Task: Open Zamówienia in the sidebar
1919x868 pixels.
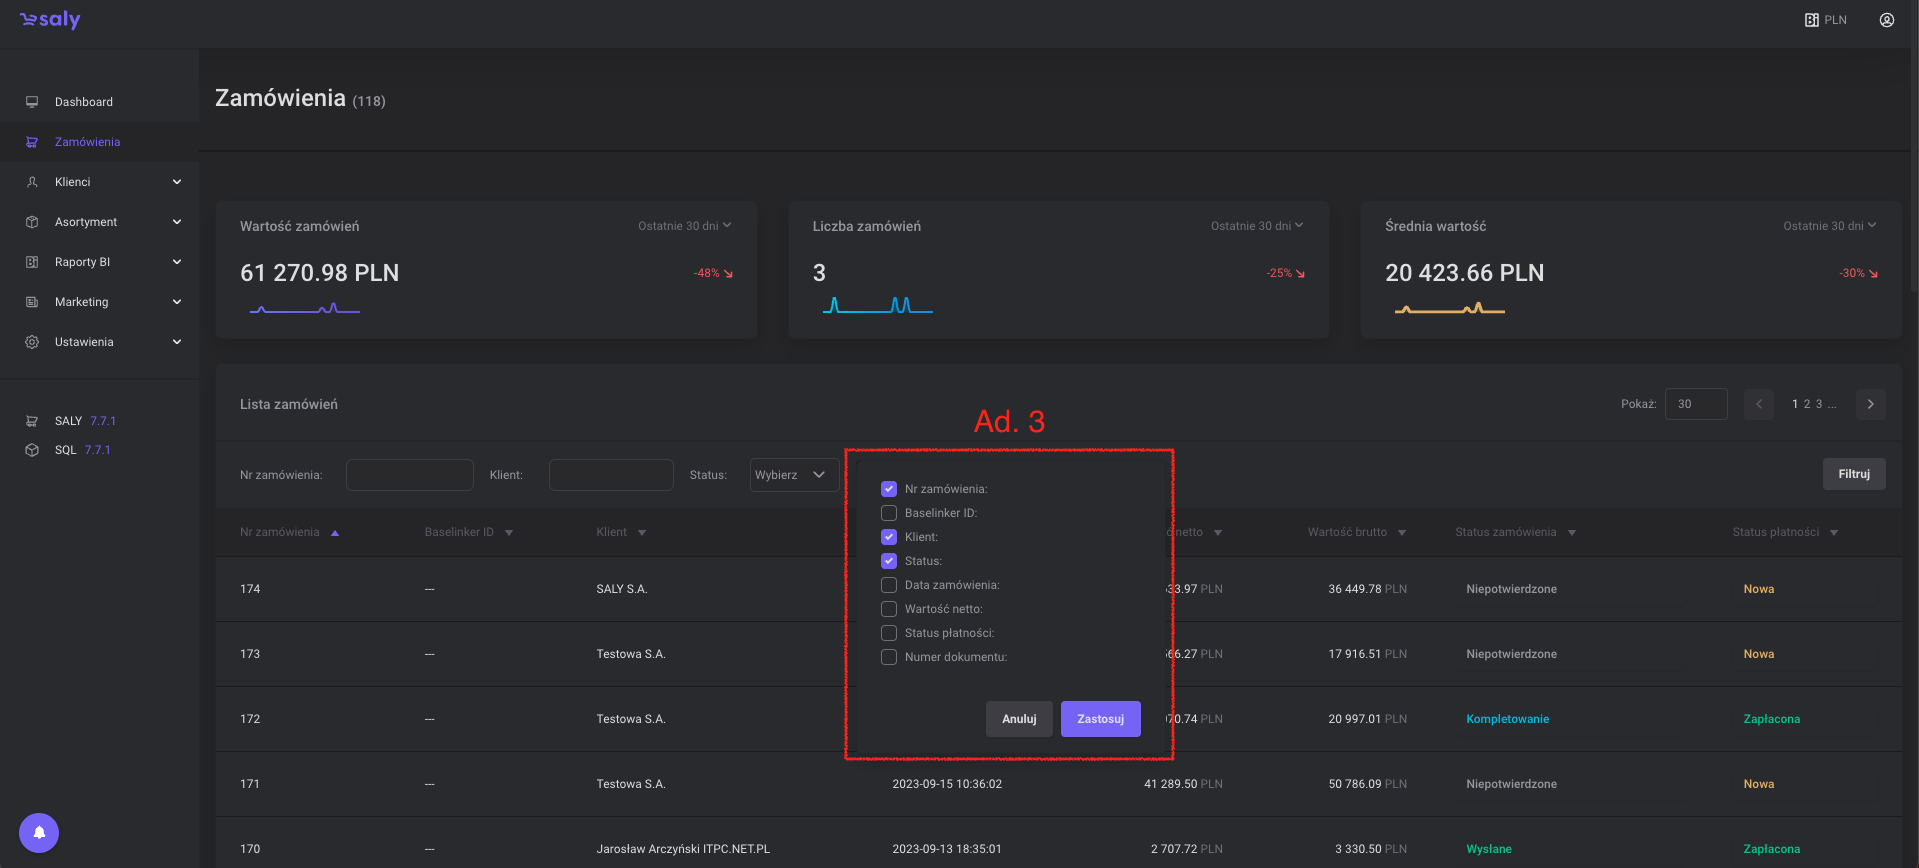Action: coord(87,142)
